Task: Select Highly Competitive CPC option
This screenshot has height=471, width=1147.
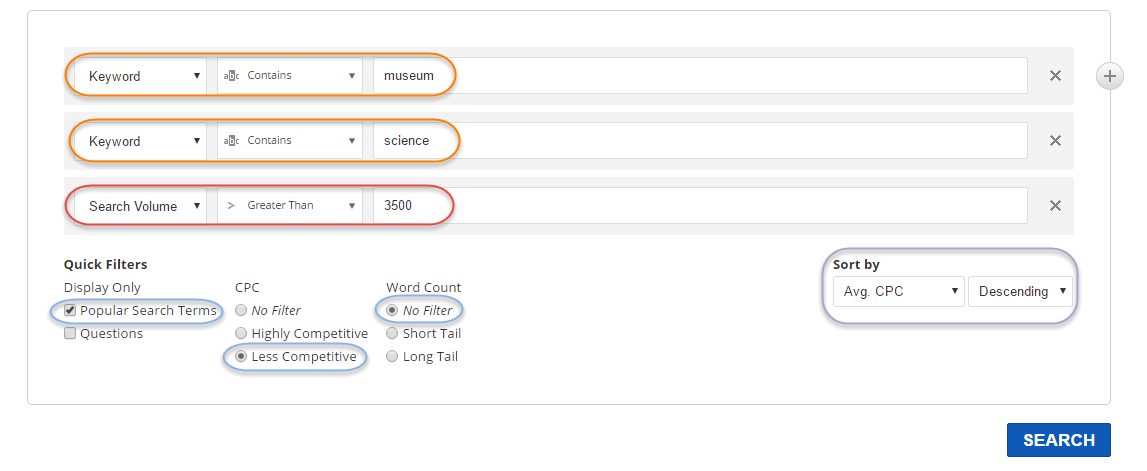Action: pyautogui.click(x=240, y=334)
